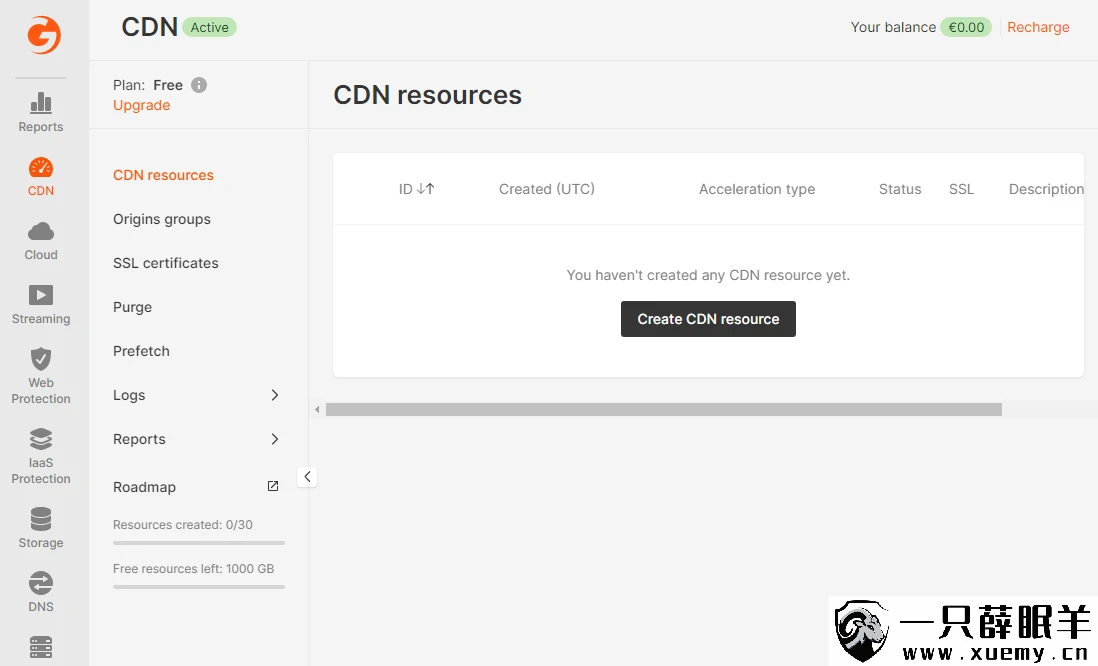Collapse the CDN side menu panel
This screenshot has width=1098, height=666.
[x=307, y=477]
